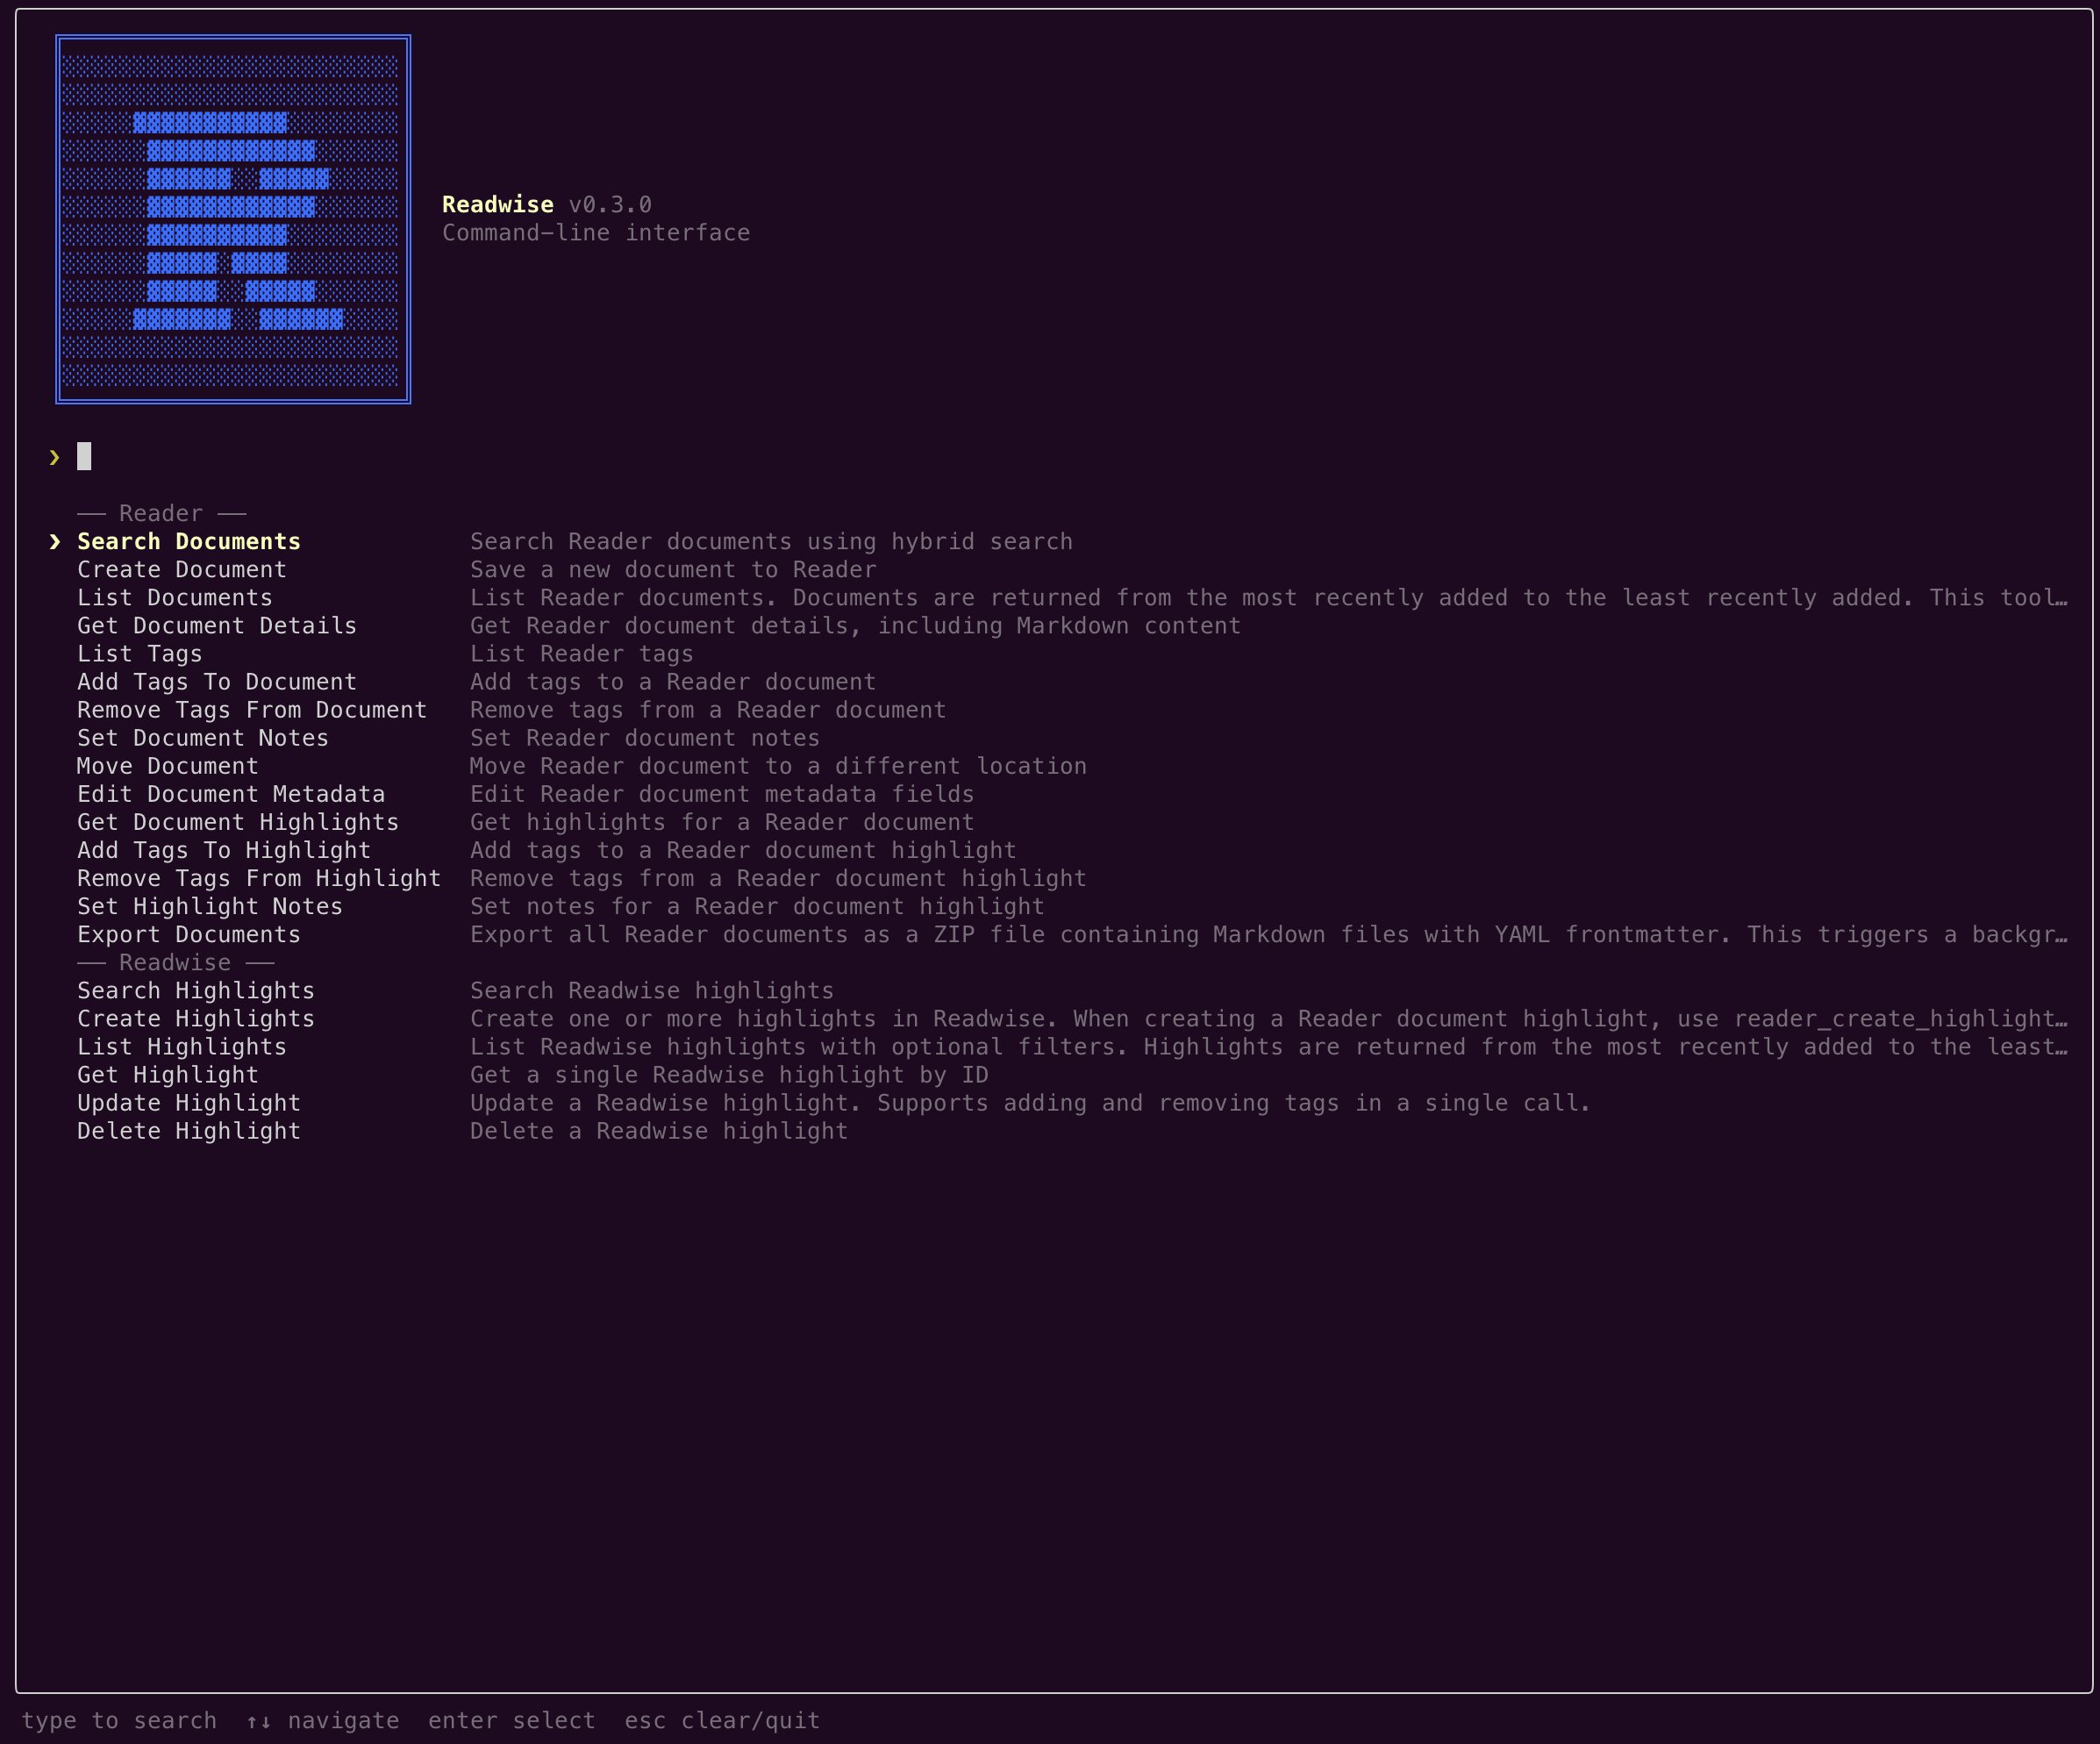Select the Move Document command
The image size is (2100, 1744).
(x=167, y=765)
